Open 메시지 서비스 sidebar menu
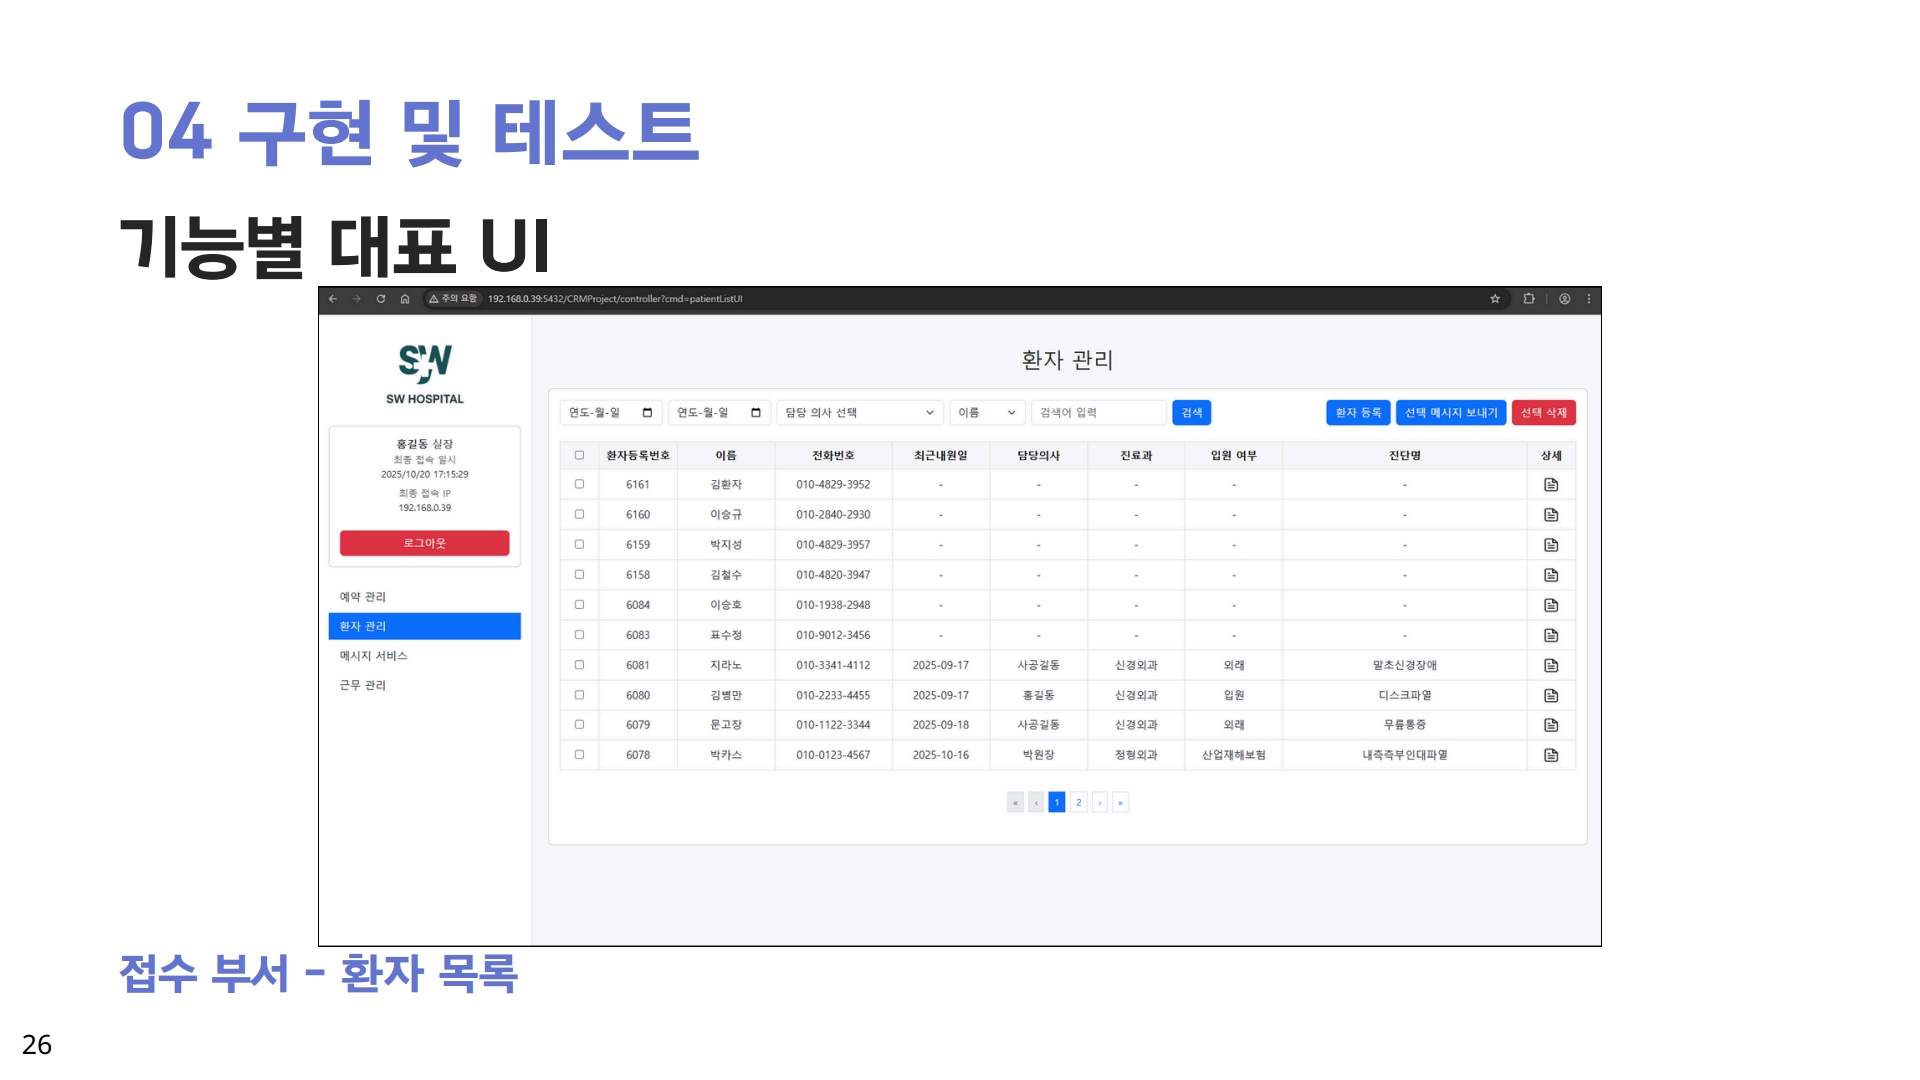 click(x=373, y=656)
